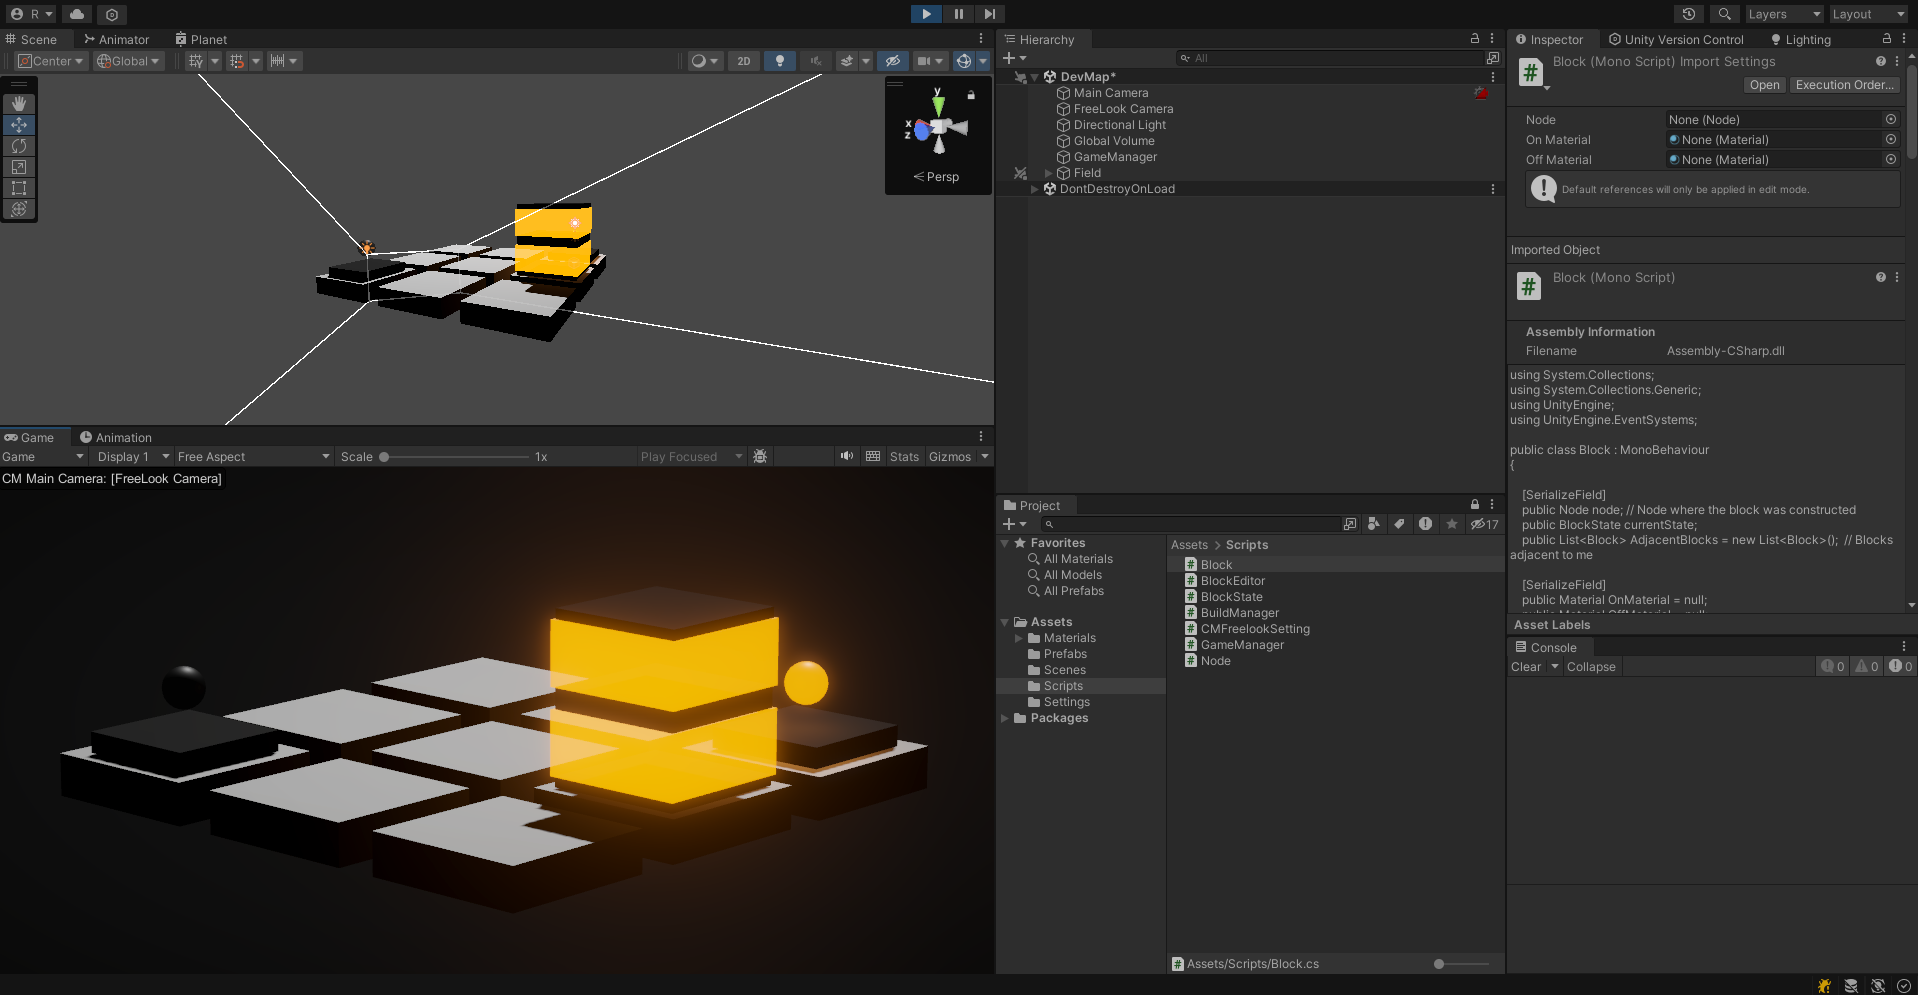Click the Open button for Block script
The image size is (1918, 995).
[x=1764, y=85]
